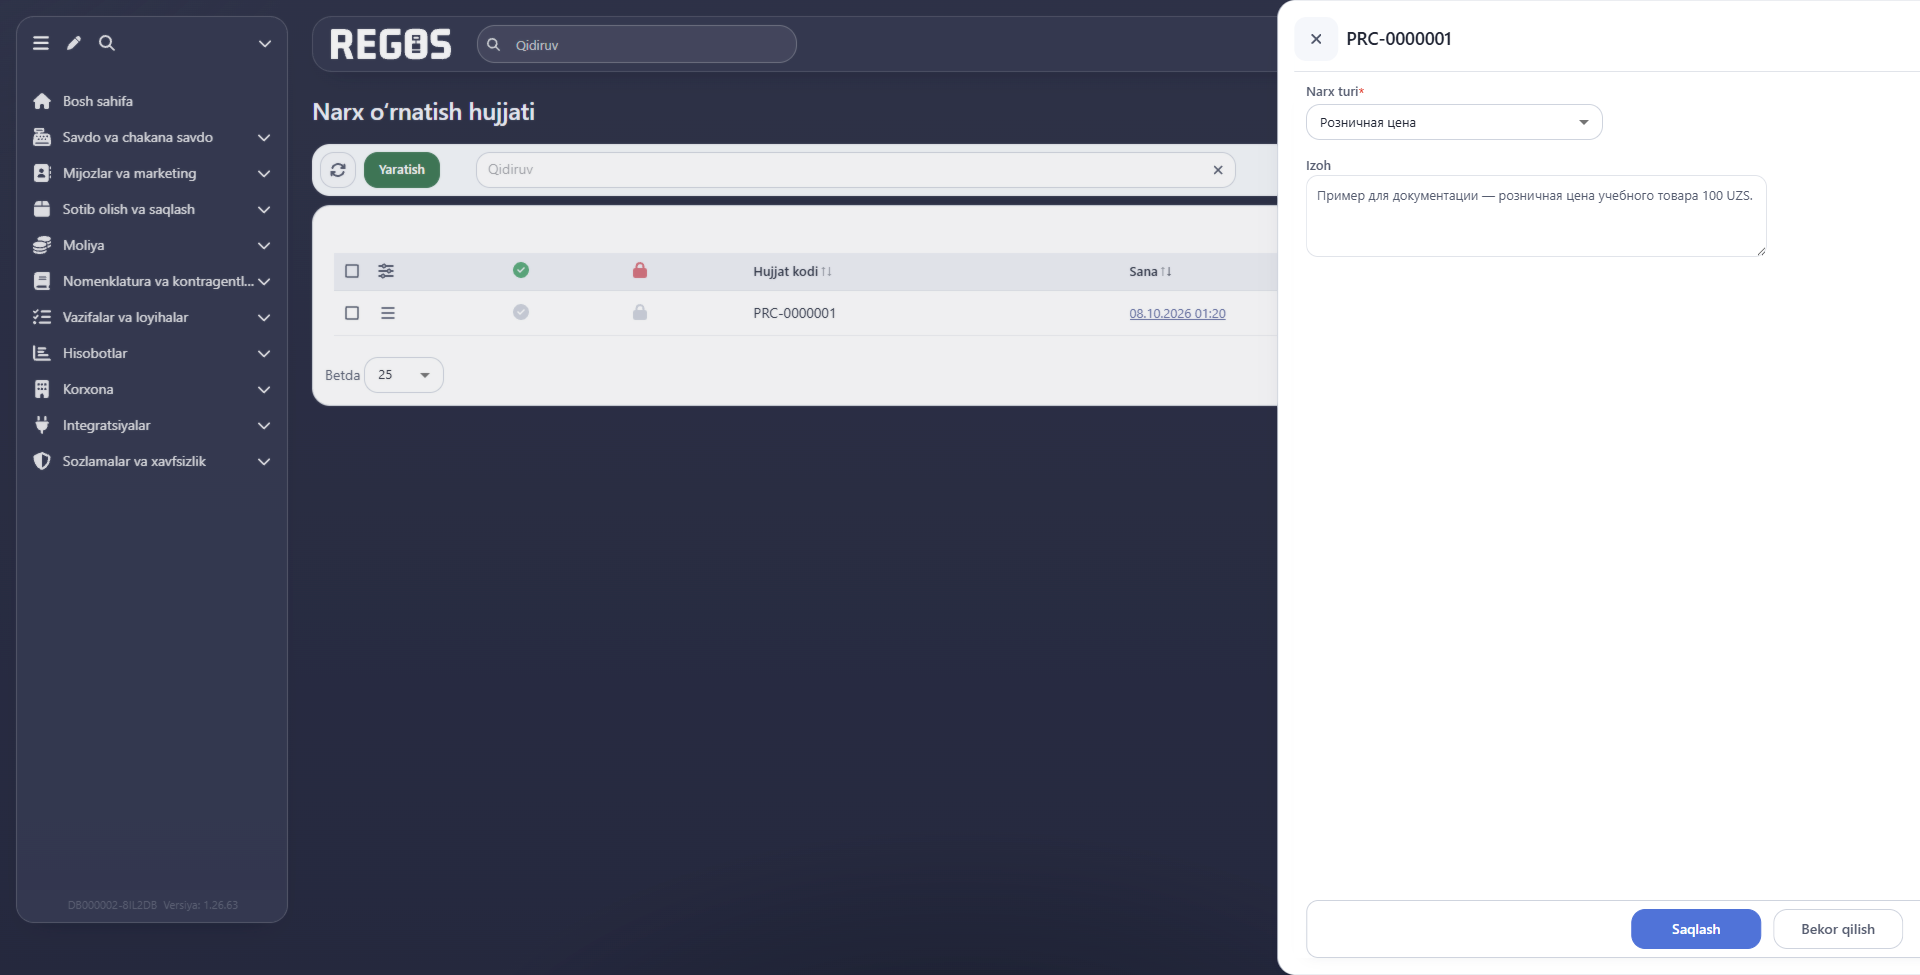
Task: Open the Narx turi dropdown
Action: click(x=1454, y=122)
